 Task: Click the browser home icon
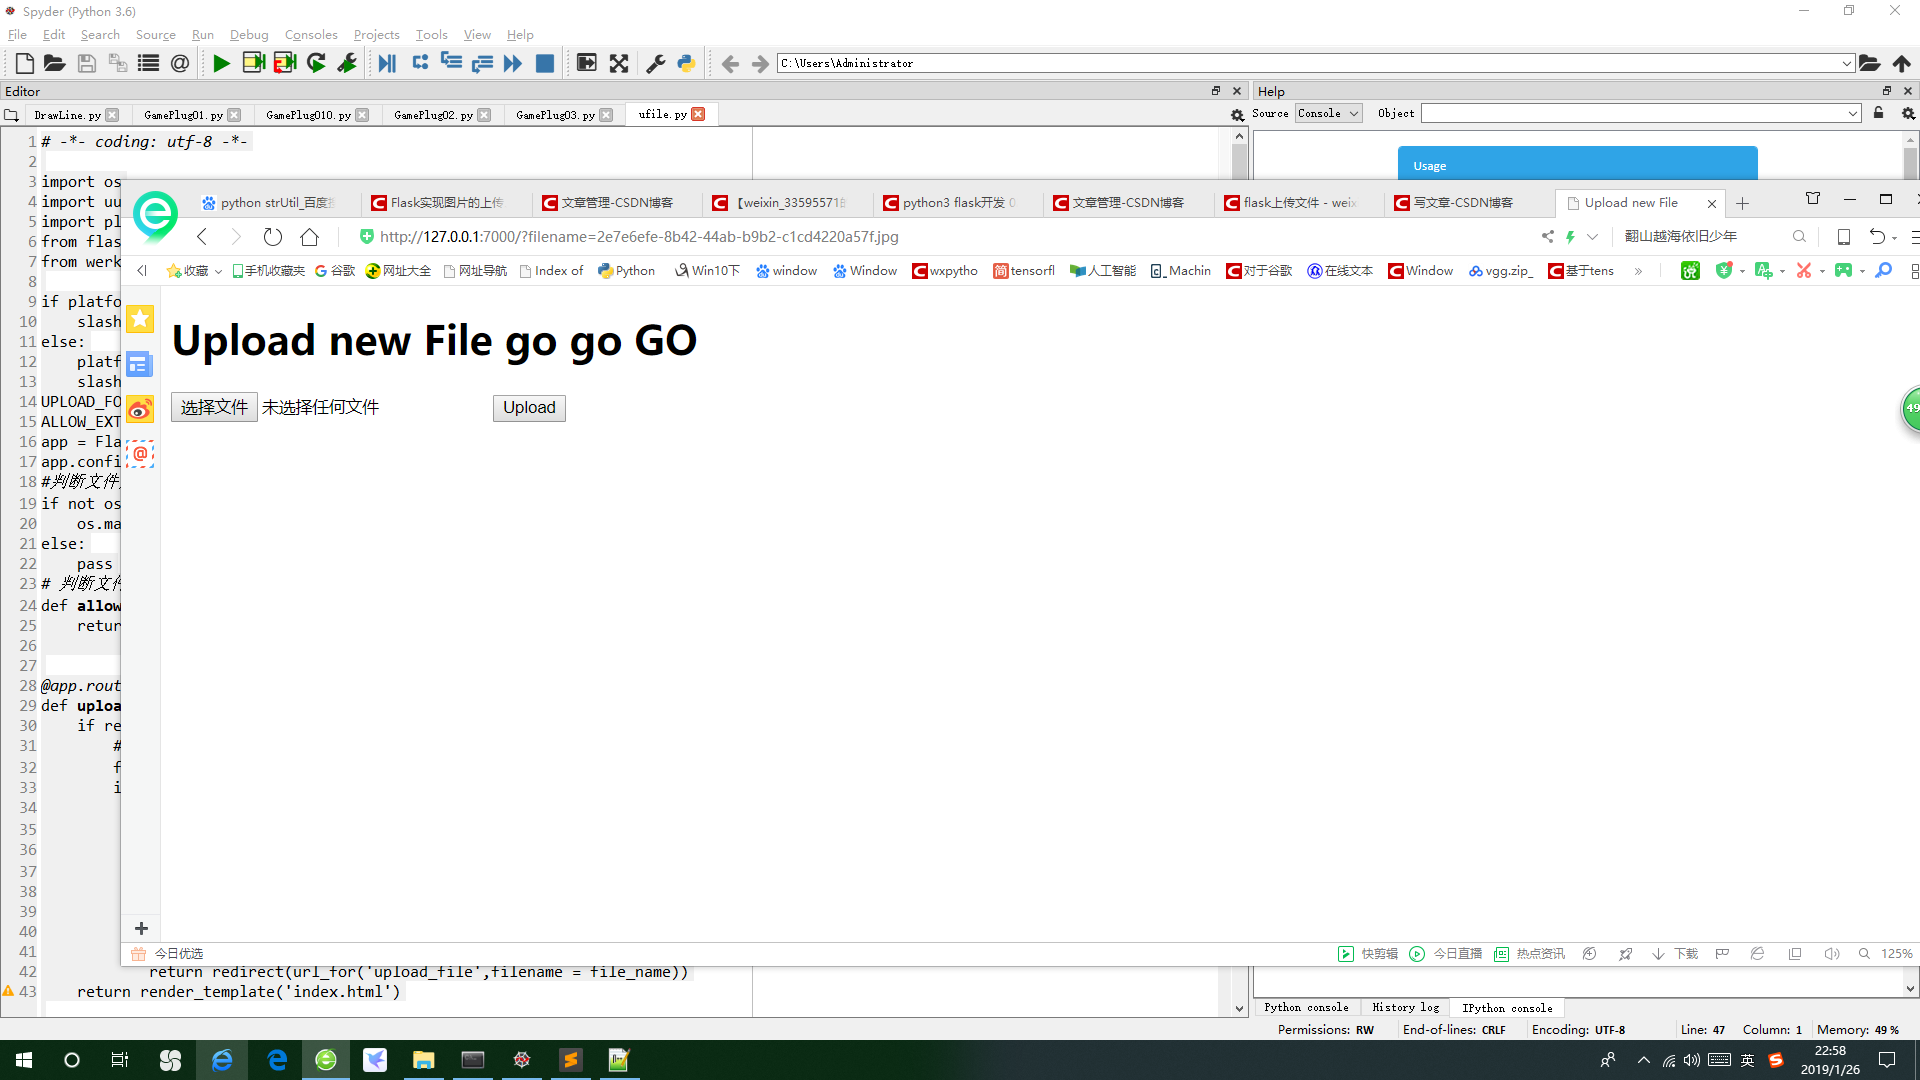pos(310,237)
